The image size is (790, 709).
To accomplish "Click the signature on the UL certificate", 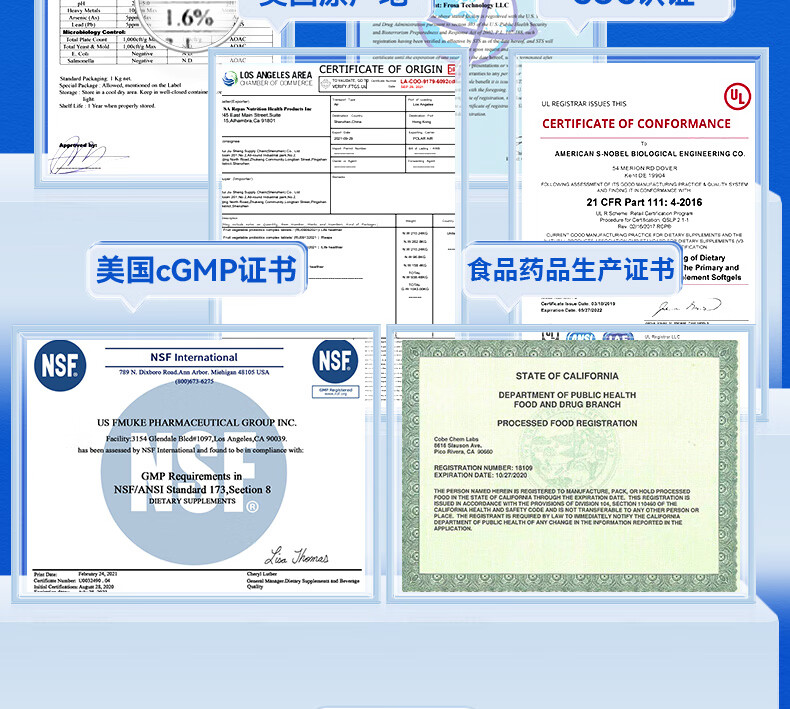I will (x=687, y=307).
